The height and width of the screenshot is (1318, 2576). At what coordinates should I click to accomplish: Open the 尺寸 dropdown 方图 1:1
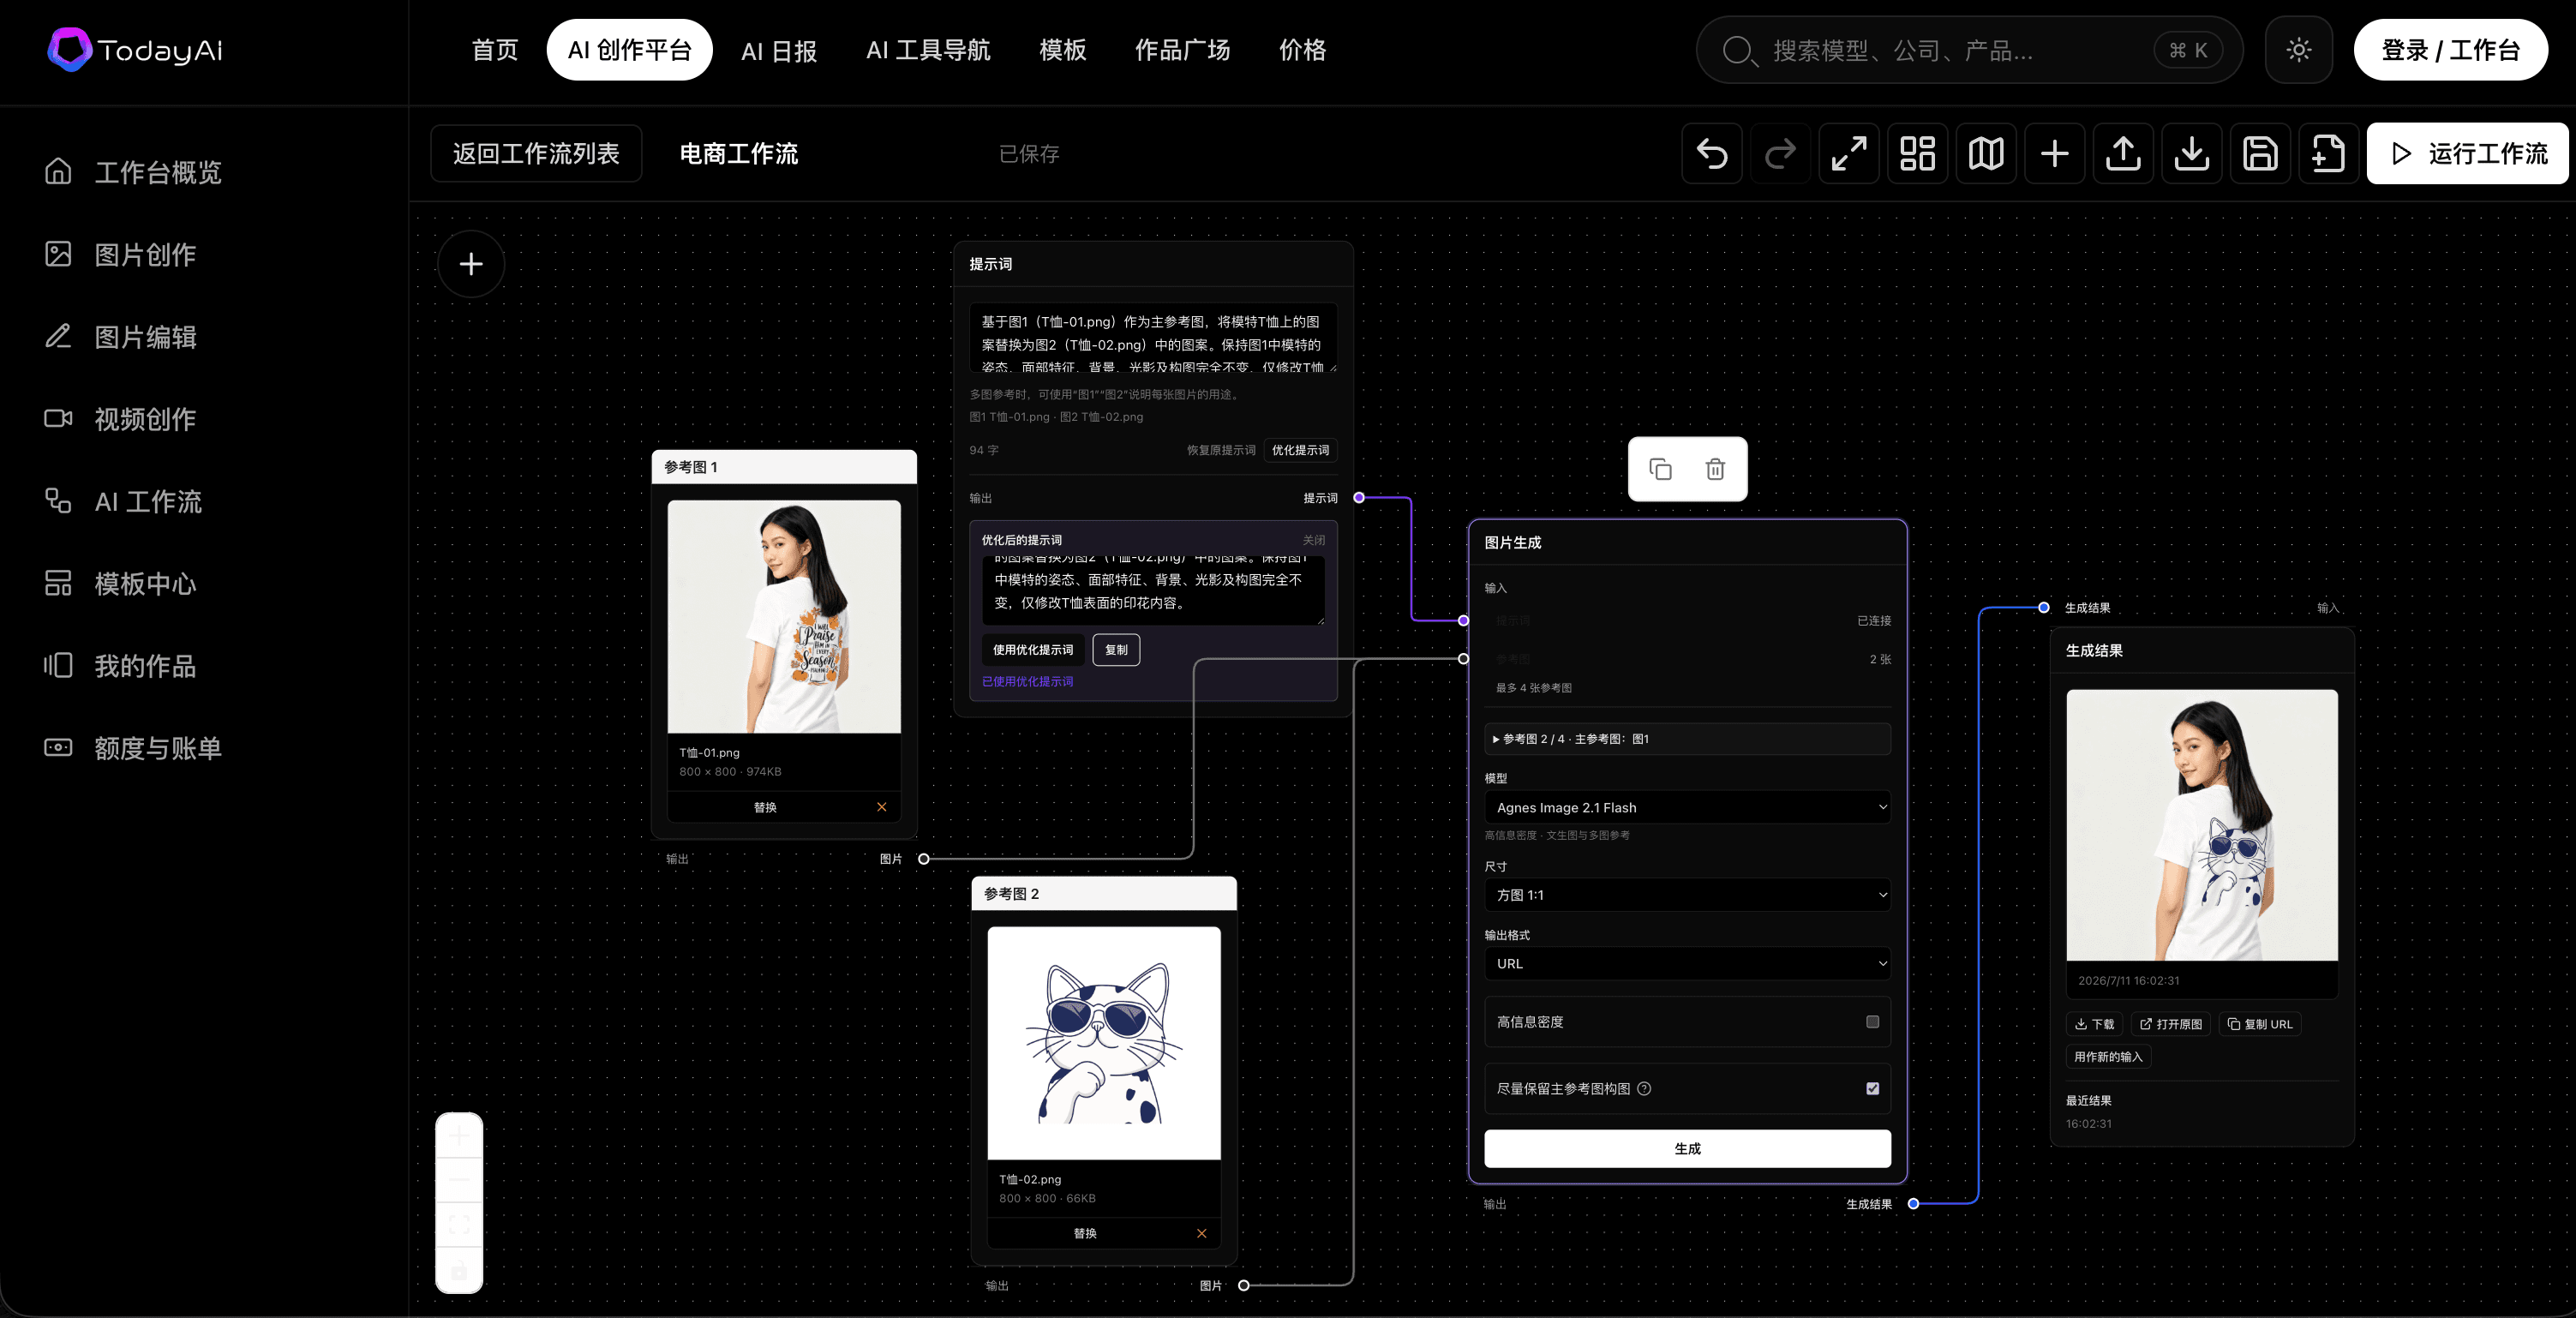1687,895
